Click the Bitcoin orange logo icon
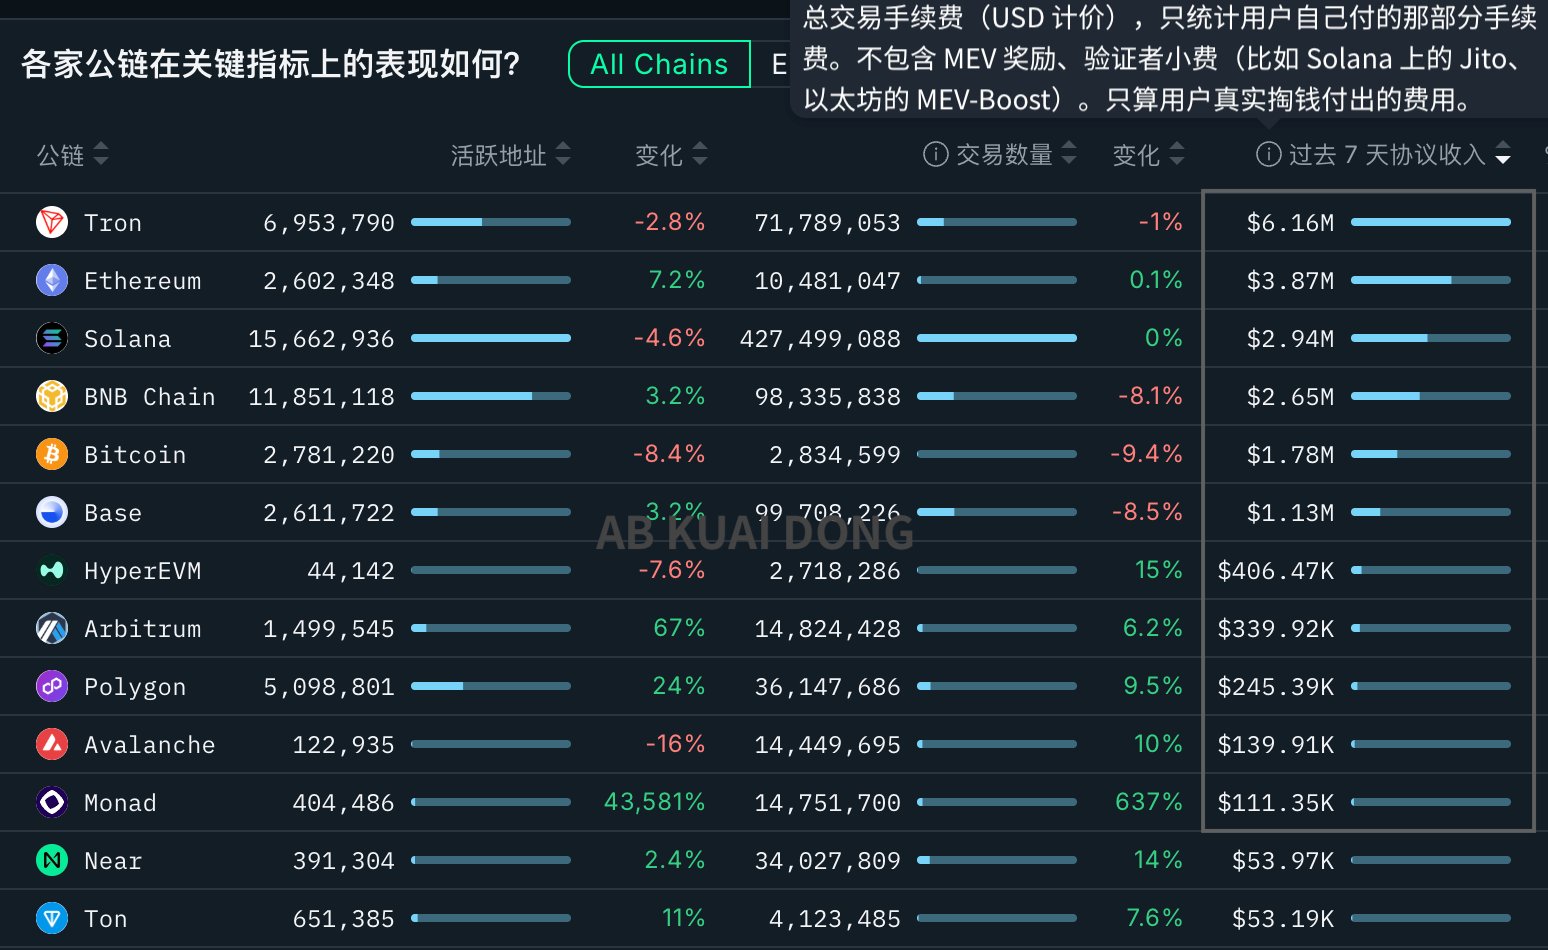The height and width of the screenshot is (950, 1548). (x=52, y=454)
